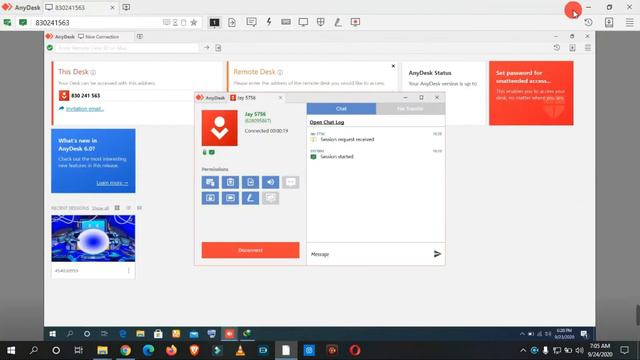Close the Remote Desk panel

pos(393,66)
